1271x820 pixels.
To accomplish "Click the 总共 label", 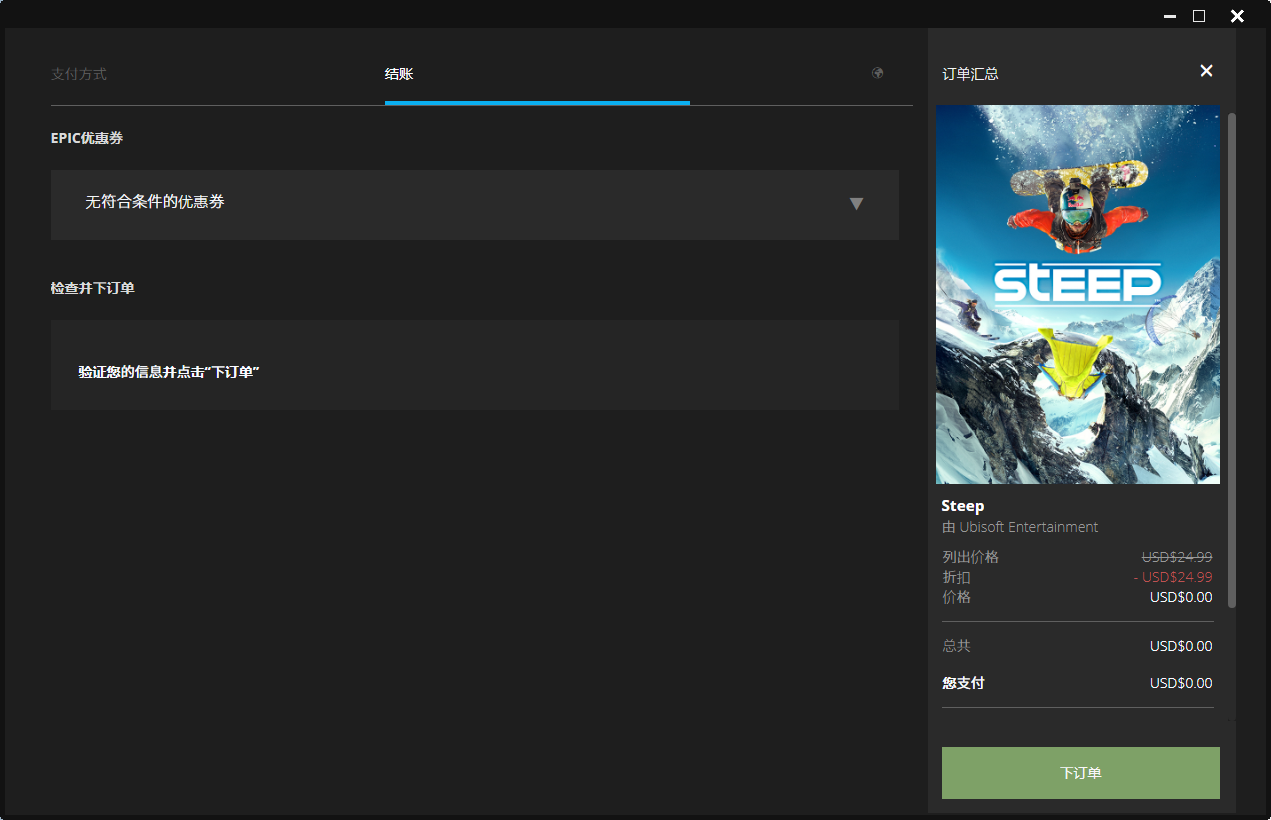I will click(x=956, y=646).
